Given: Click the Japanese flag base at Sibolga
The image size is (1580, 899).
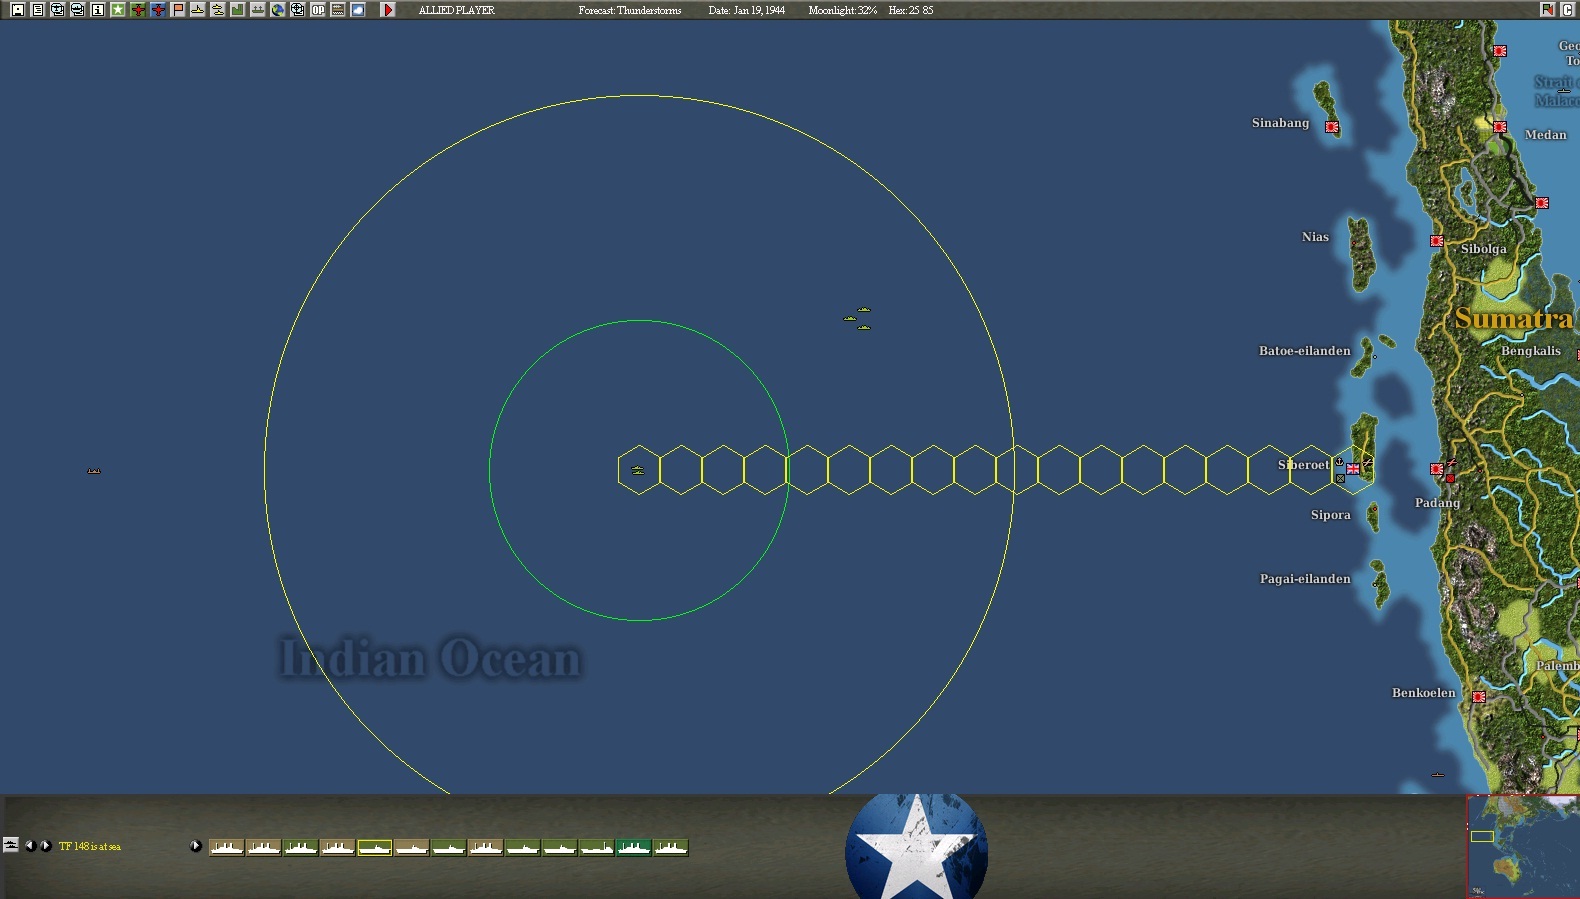Looking at the screenshot, I should (x=1437, y=241).
